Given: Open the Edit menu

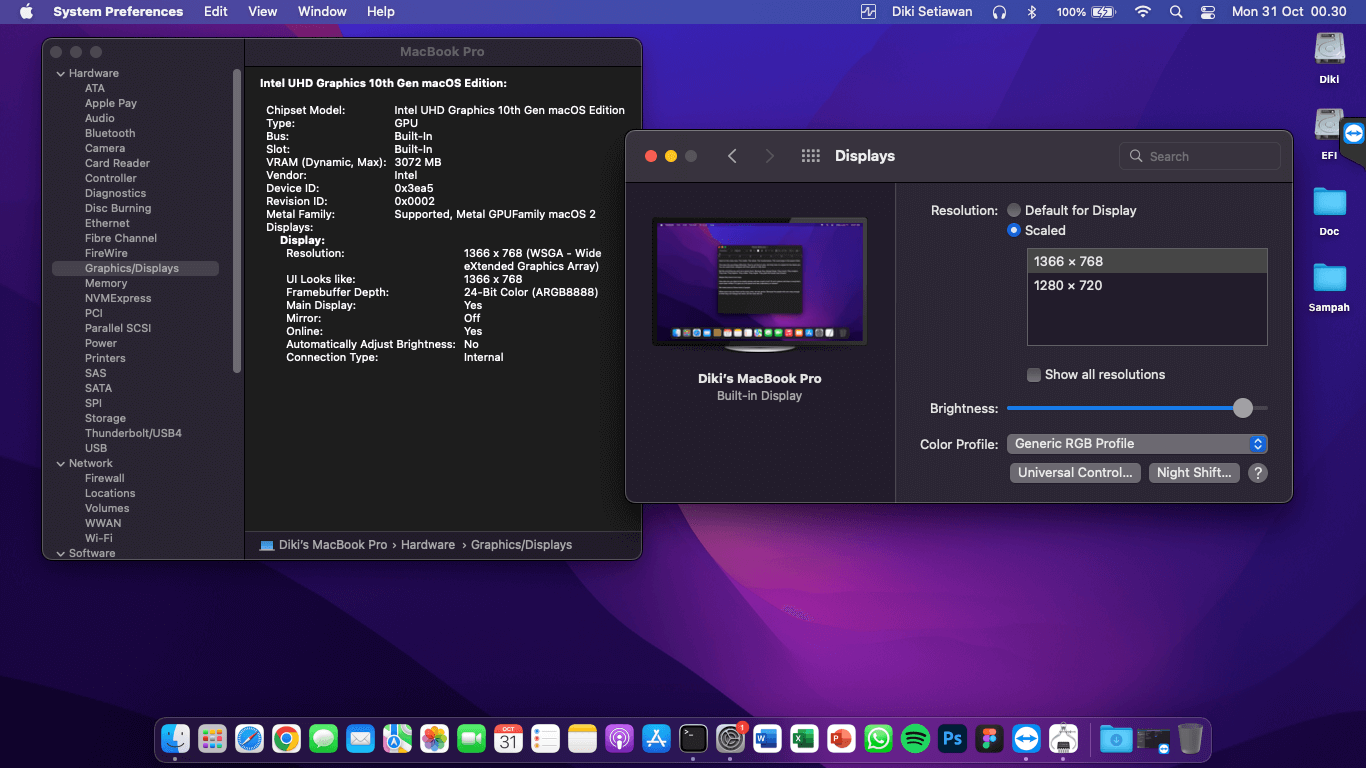Looking at the screenshot, I should point(215,12).
